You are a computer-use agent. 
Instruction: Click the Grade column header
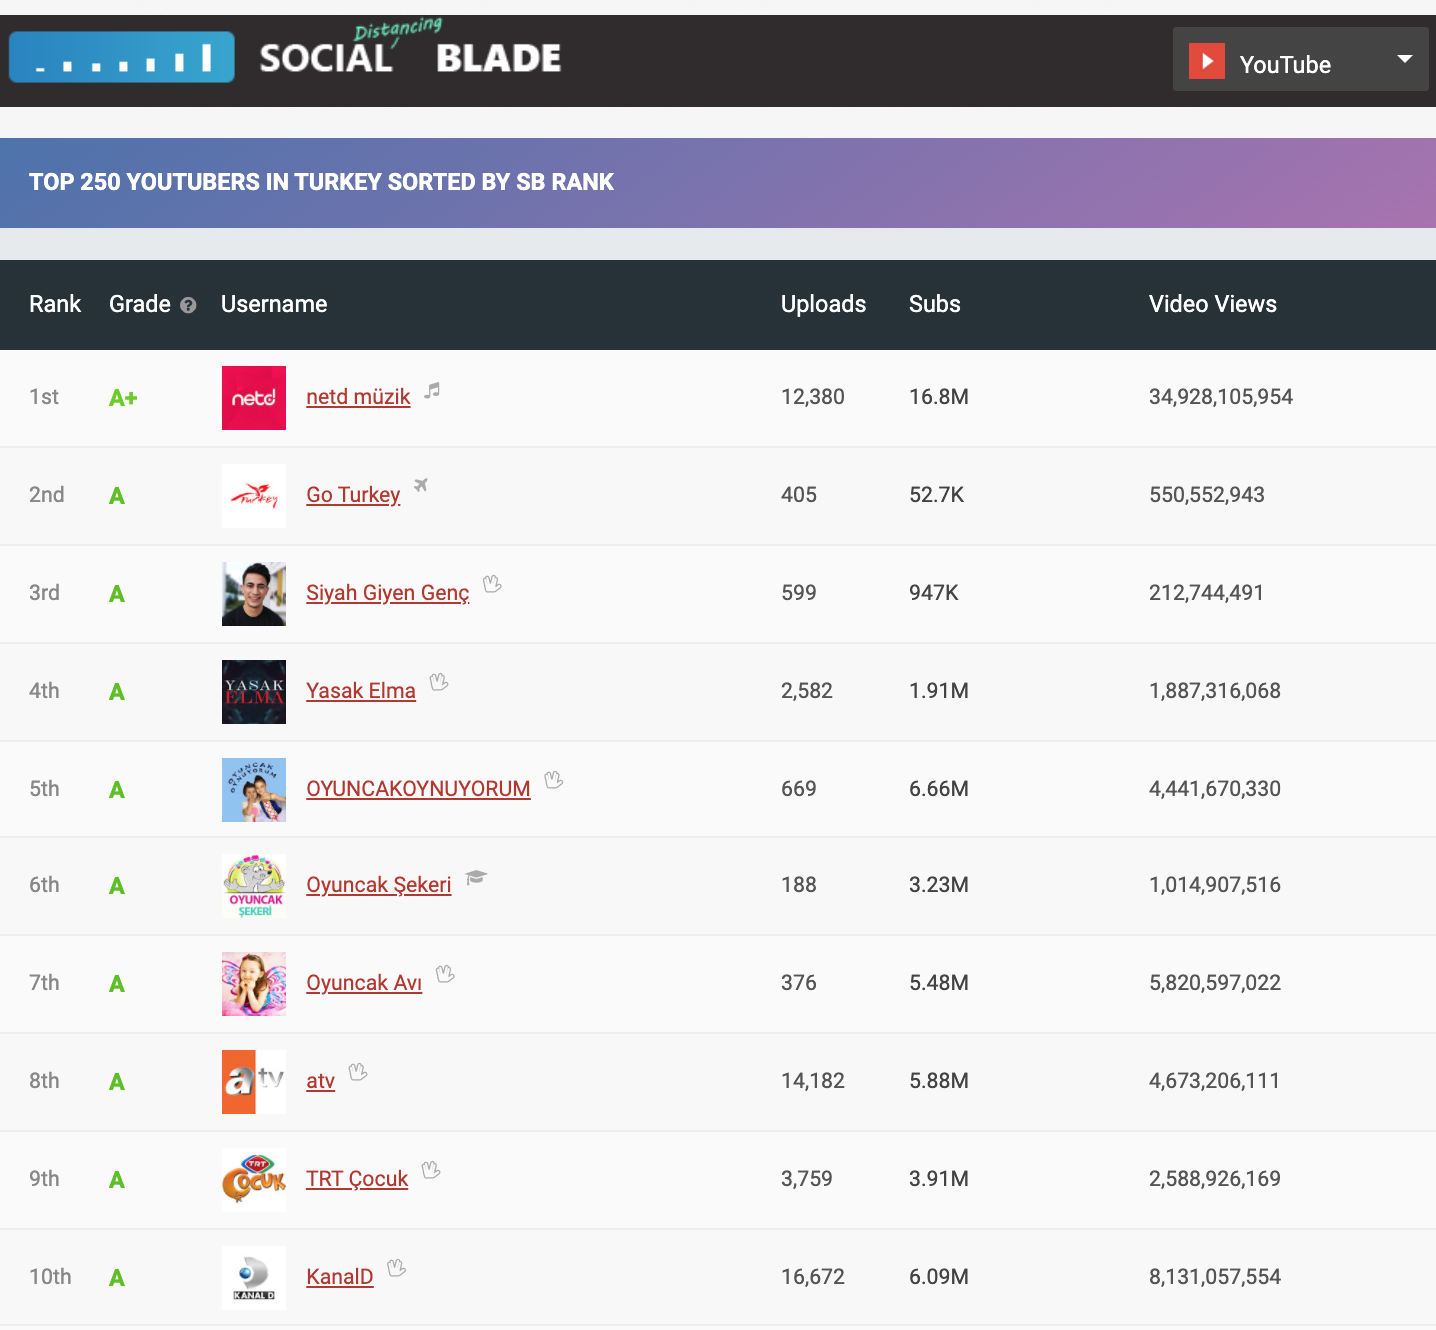(x=140, y=304)
